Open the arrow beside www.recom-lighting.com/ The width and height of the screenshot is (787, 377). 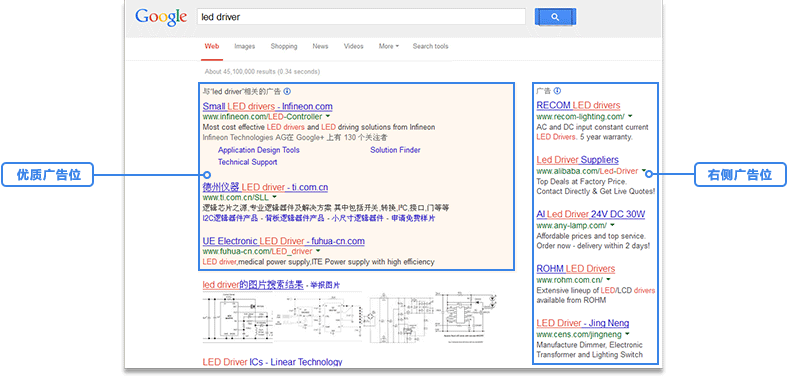click(630, 116)
